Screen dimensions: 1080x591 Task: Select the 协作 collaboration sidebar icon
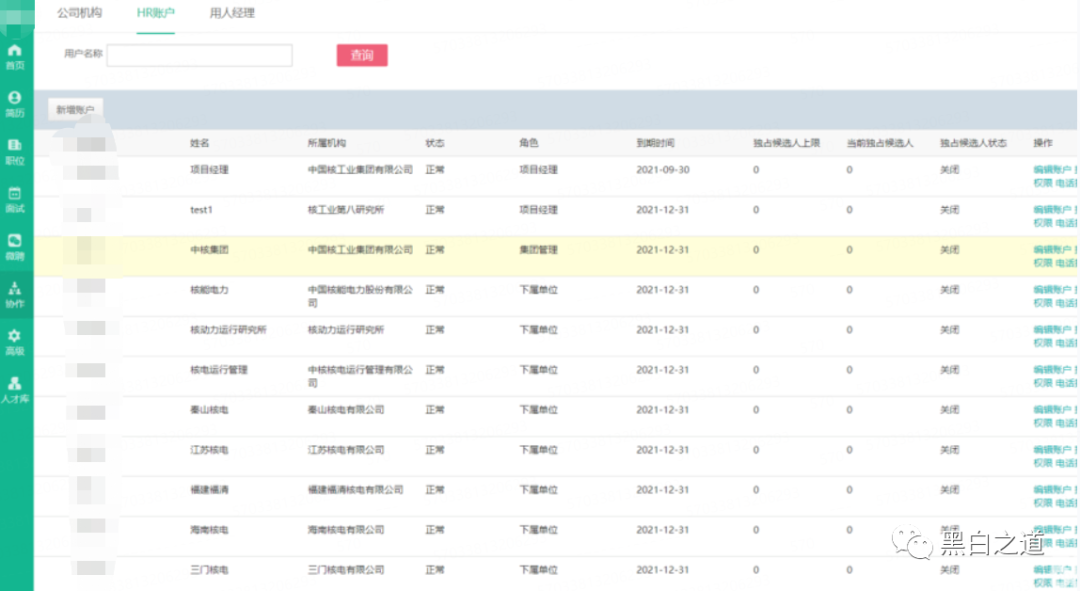point(14,295)
